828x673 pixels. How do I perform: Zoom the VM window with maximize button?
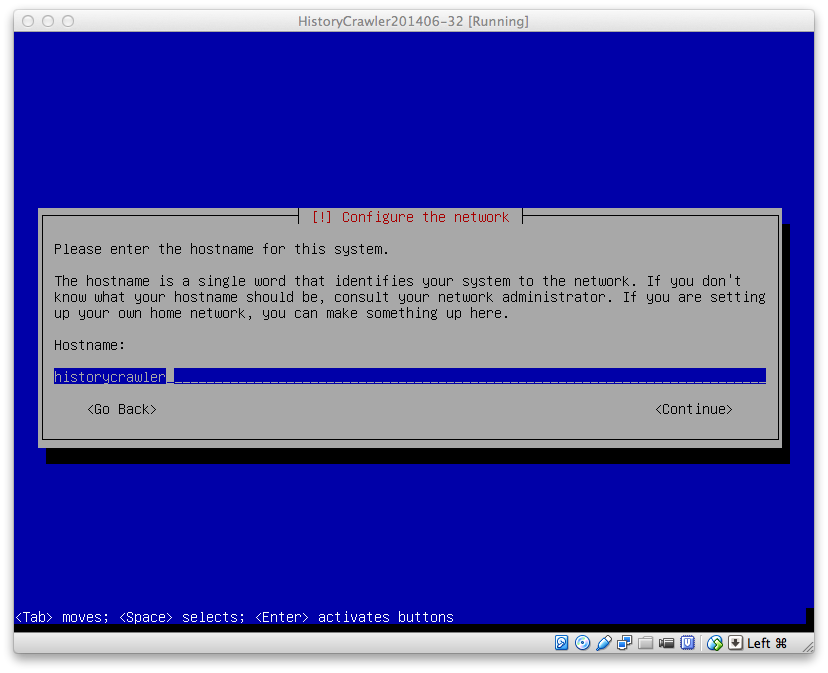click(x=68, y=21)
